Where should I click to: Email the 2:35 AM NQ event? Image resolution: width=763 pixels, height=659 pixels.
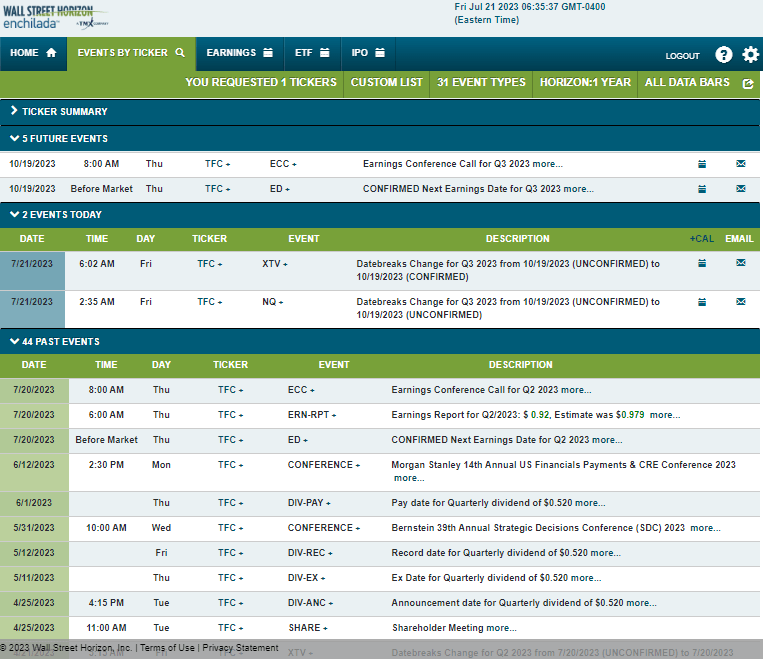[x=741, y=302]
